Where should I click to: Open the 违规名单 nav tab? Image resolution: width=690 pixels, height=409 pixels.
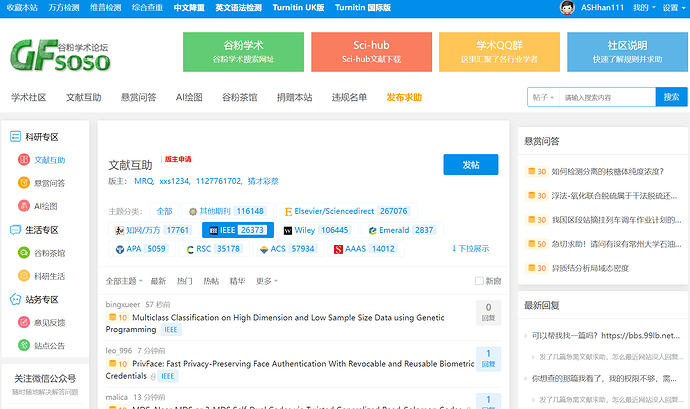pyautogui.click(x=349, y=97)
